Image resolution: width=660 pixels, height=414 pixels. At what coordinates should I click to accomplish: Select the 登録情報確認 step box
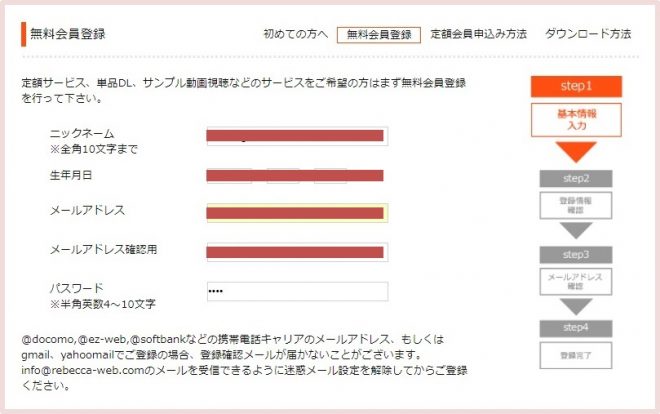[x=575, y=205]
